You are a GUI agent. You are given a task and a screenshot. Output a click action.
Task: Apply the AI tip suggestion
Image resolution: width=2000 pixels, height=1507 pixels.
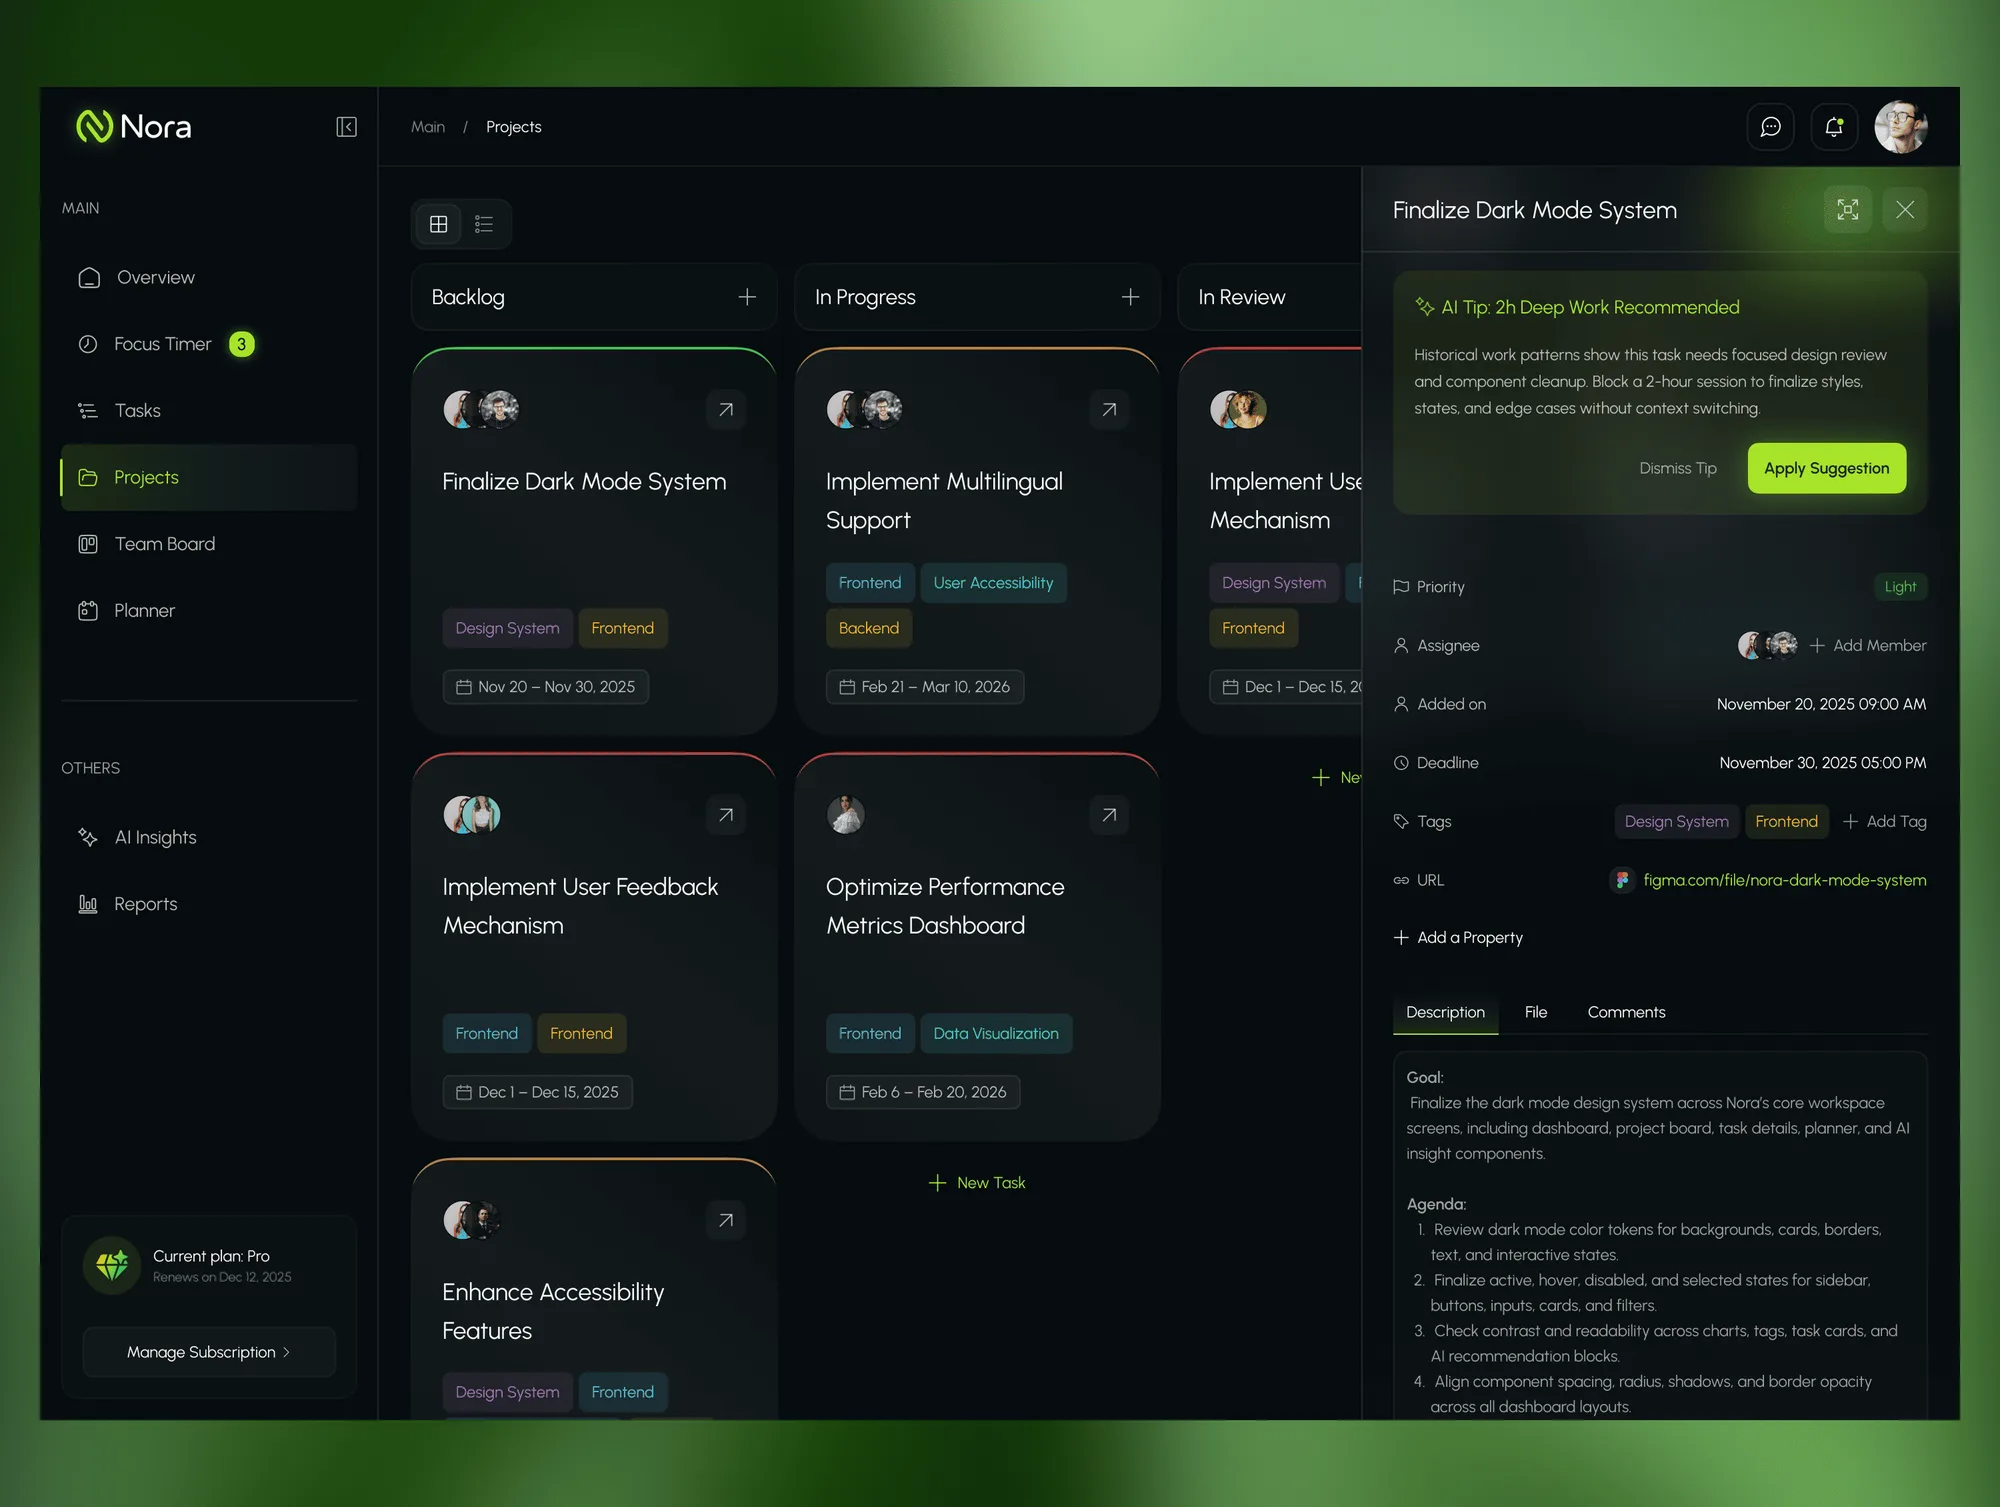(1826, 468)
